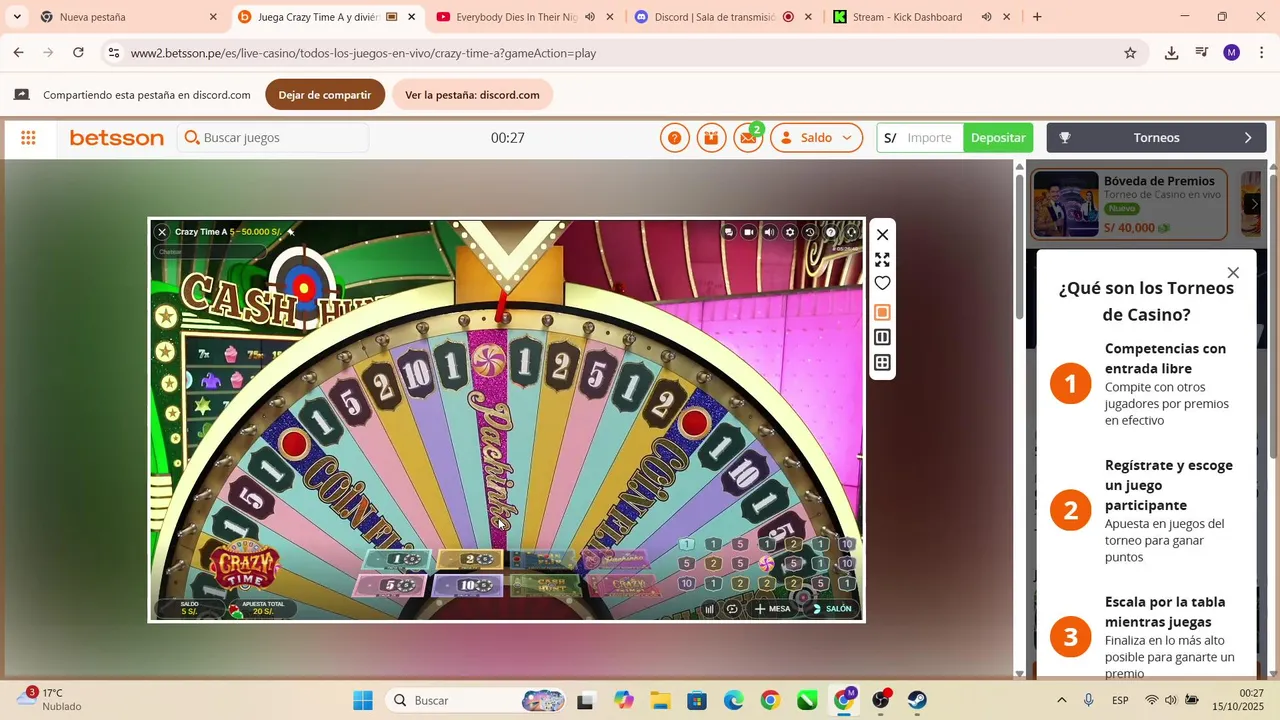Image resolution: width=1280 pixels, height=720 pixels.
Task: View site information icon in address bar
Action: click(x=113, y=53)
